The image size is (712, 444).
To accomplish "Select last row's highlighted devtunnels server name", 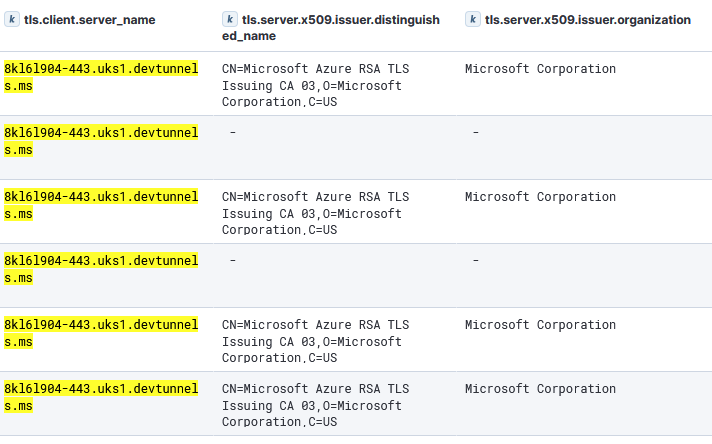I will click(x=100, y=397).
